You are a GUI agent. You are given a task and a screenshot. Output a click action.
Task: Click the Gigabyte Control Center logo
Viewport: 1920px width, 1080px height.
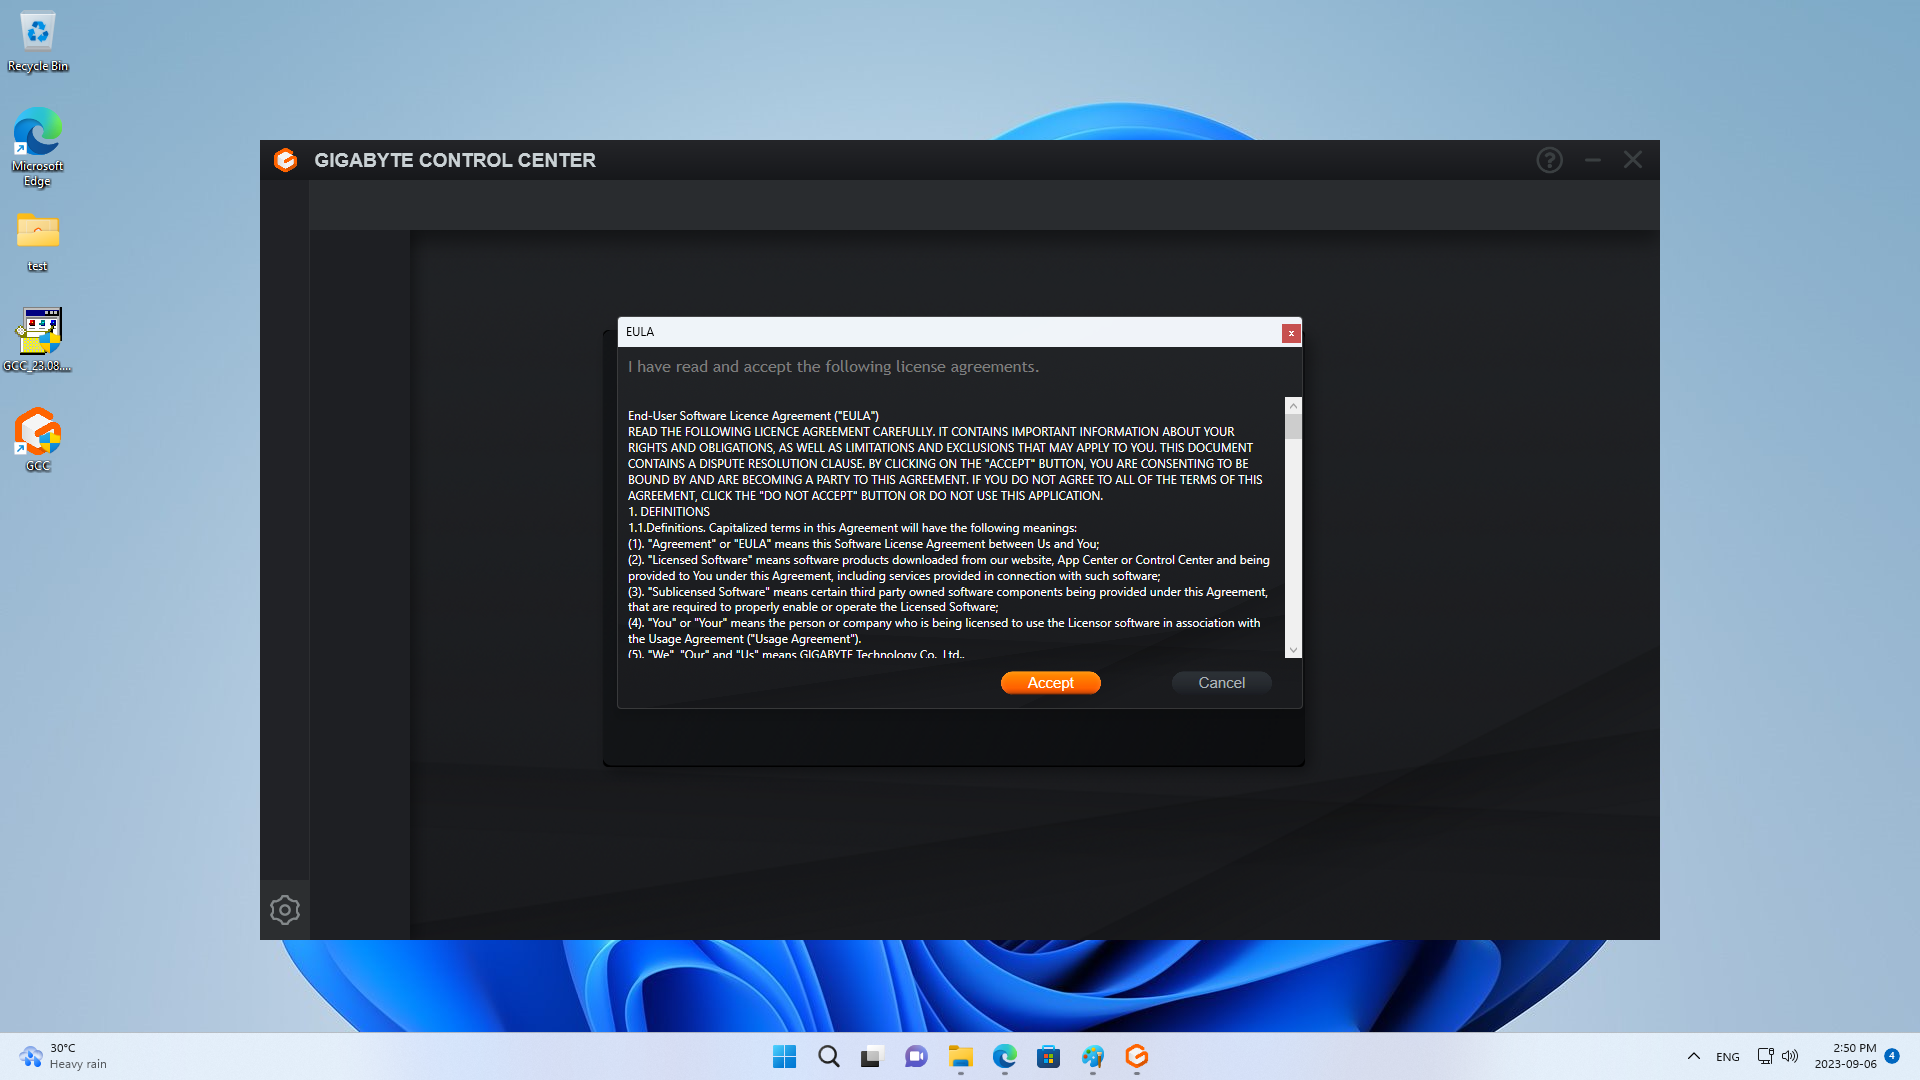pos(285,160)
